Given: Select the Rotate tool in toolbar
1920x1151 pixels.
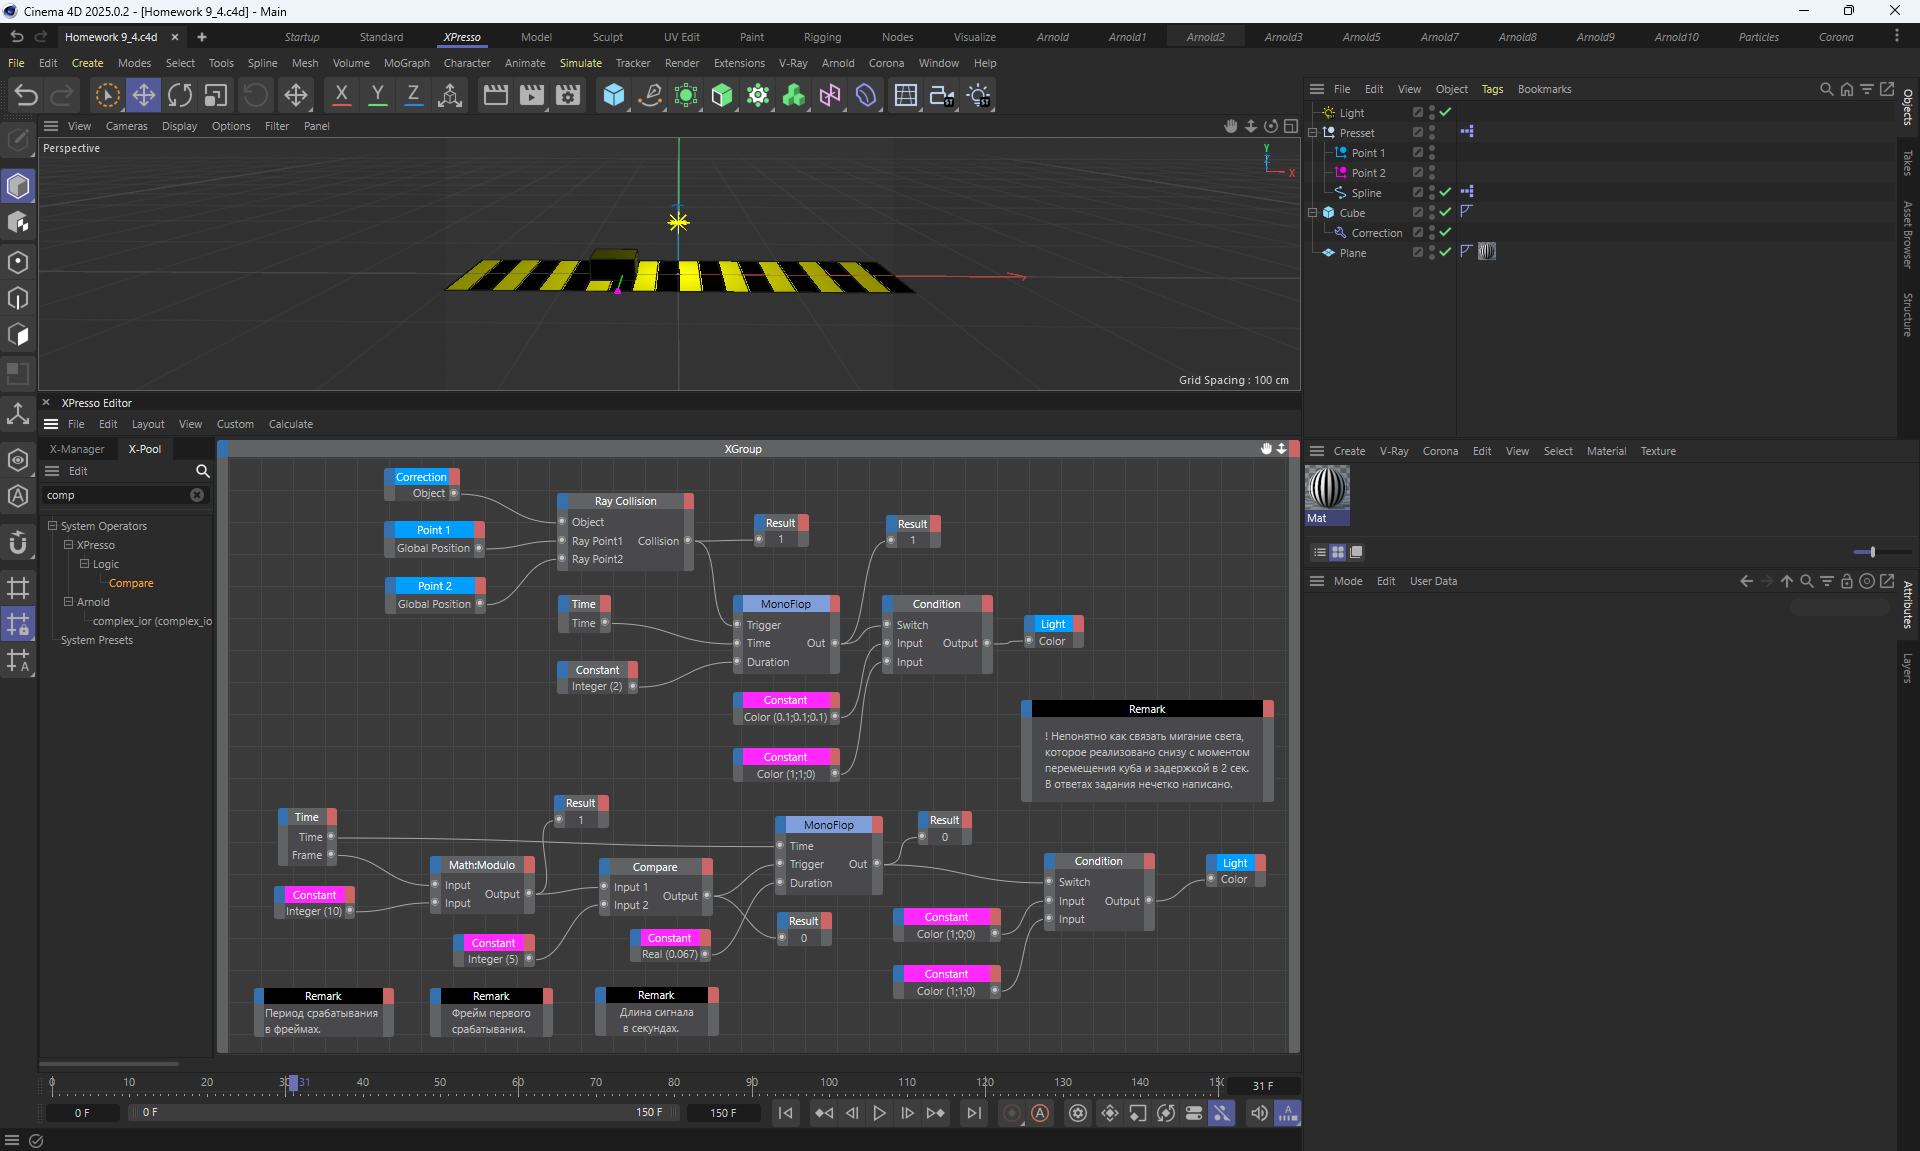Looking at the screenshot, I should (x=180, y=95).
